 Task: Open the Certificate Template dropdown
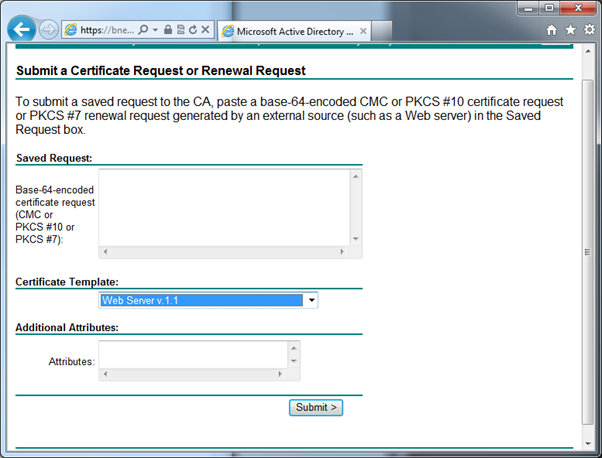coord(311,300)
